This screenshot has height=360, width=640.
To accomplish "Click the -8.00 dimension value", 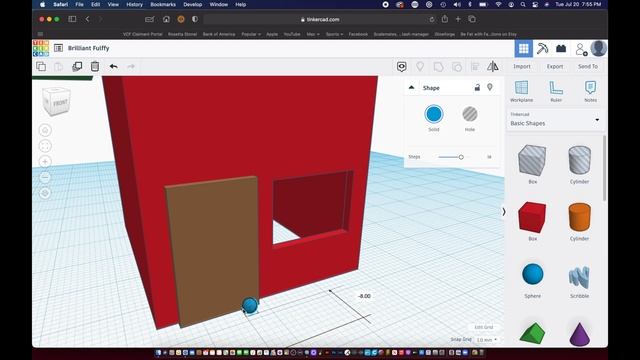I will [x=364, y=296].
